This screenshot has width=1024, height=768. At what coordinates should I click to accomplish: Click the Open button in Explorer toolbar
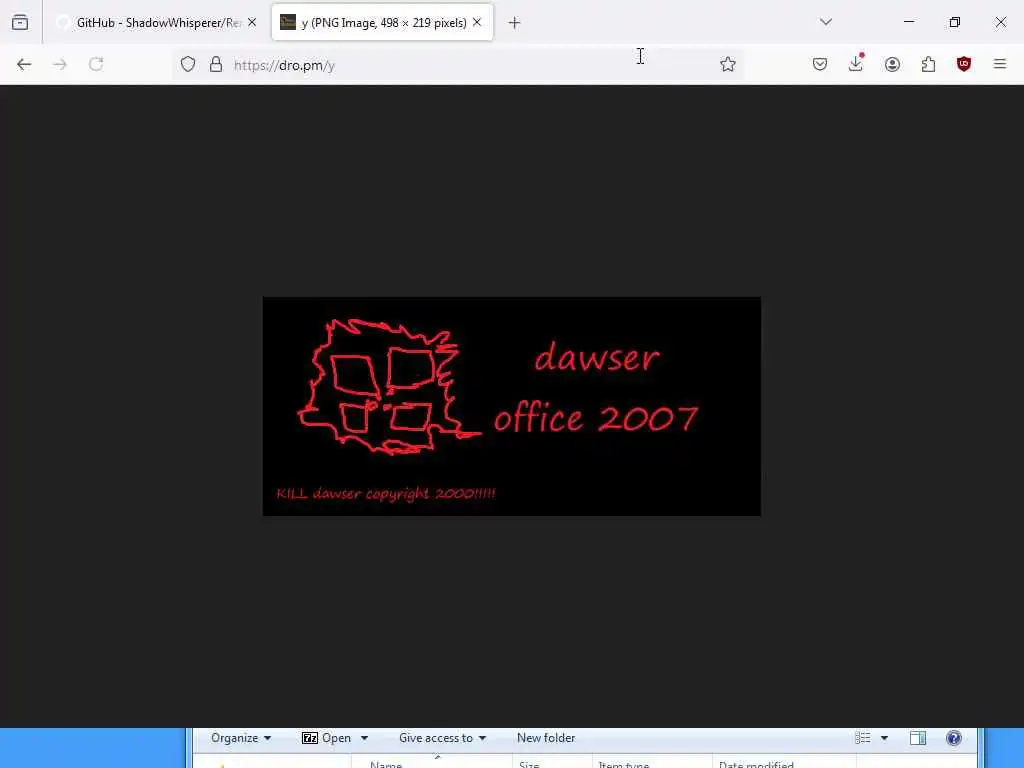click(327, 738)
